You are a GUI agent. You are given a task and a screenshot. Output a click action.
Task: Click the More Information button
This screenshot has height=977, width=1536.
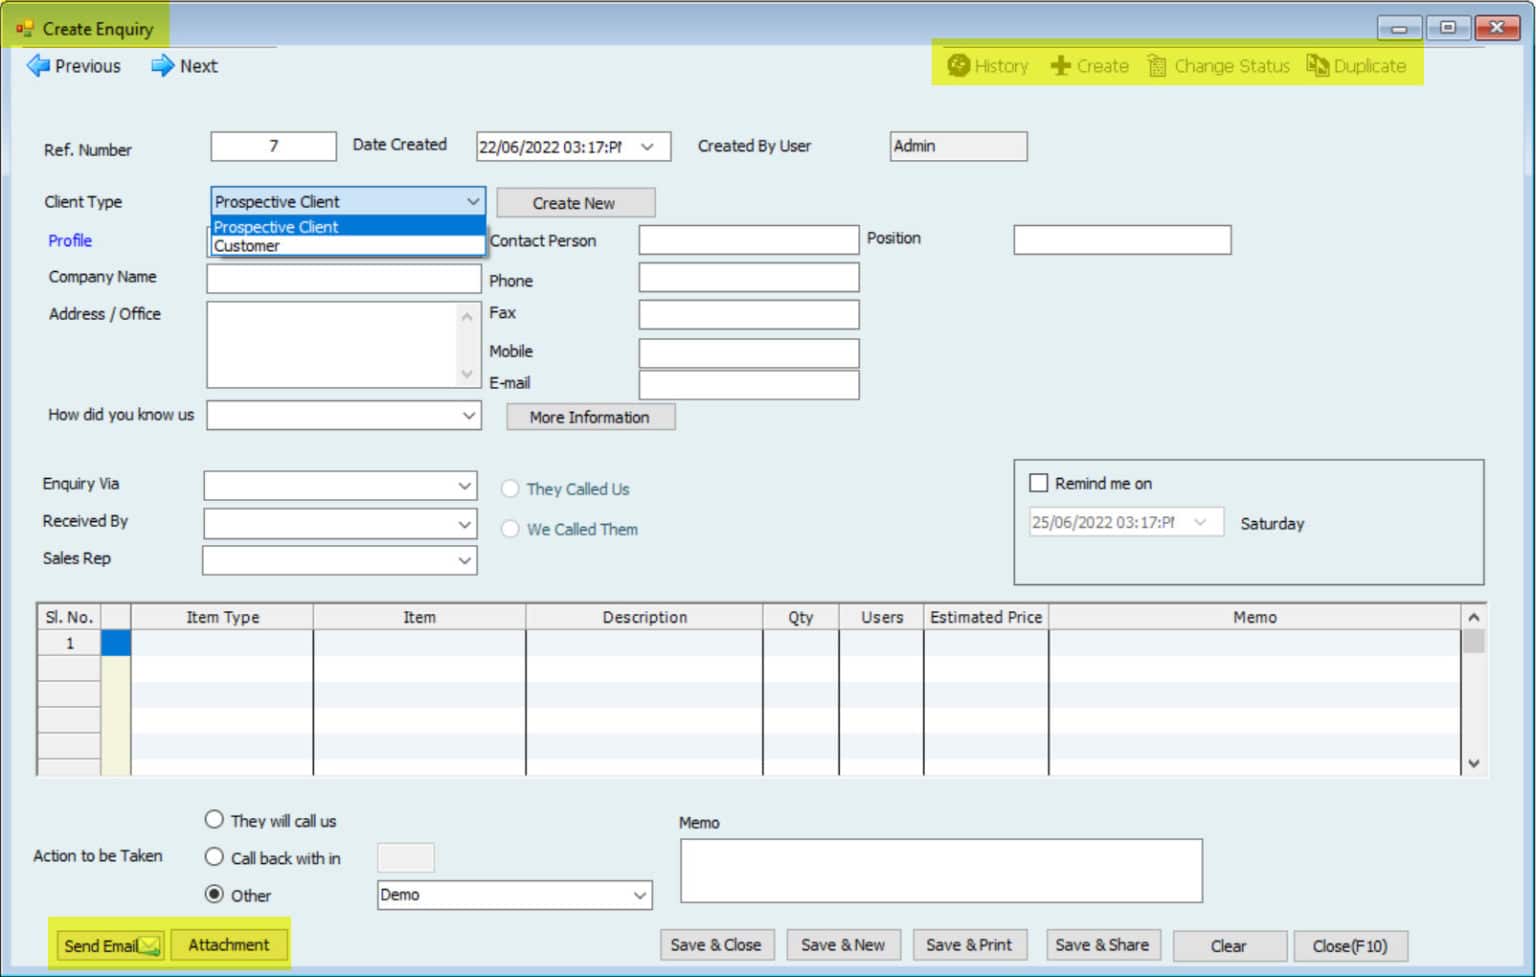(590, 417)
